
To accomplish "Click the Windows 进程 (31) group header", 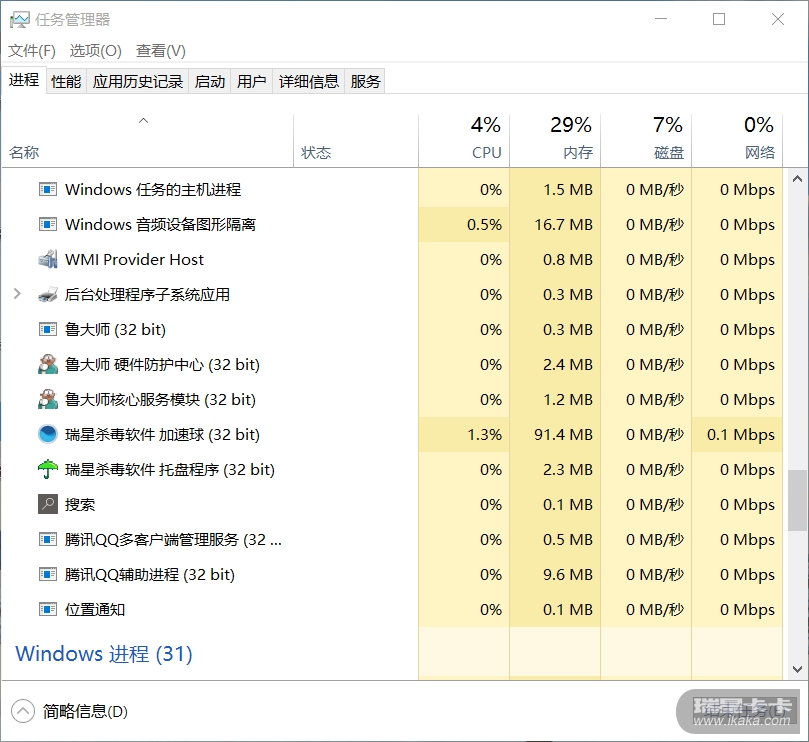I will 104,654.
